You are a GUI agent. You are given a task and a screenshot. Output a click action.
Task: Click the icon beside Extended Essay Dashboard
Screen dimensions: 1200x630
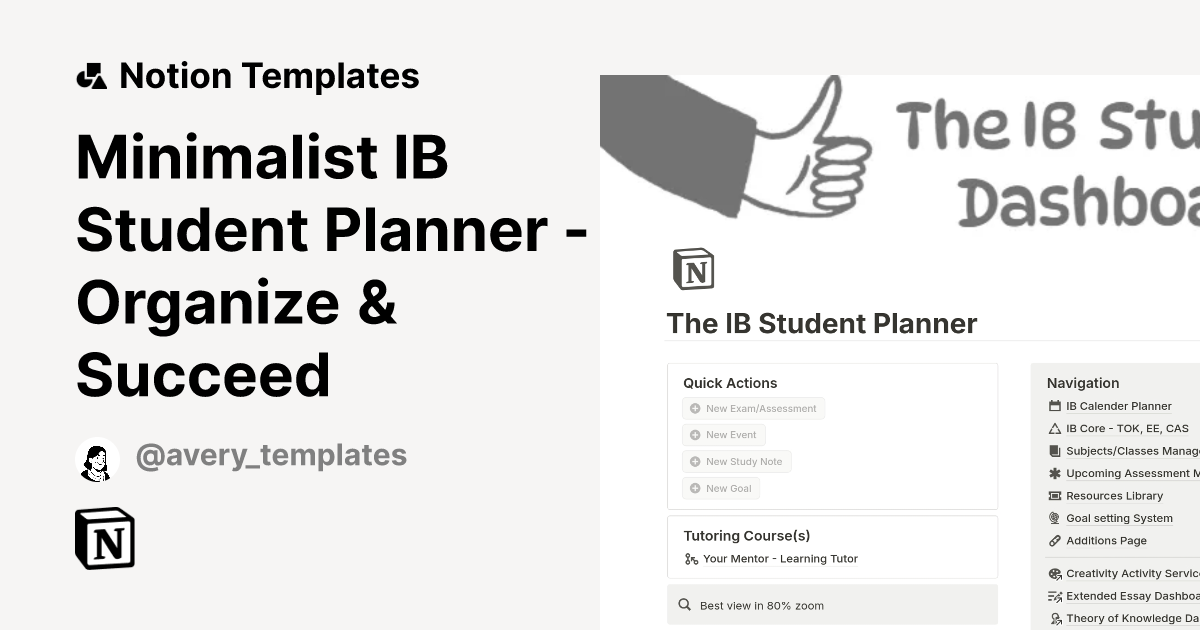[1054, 595]
